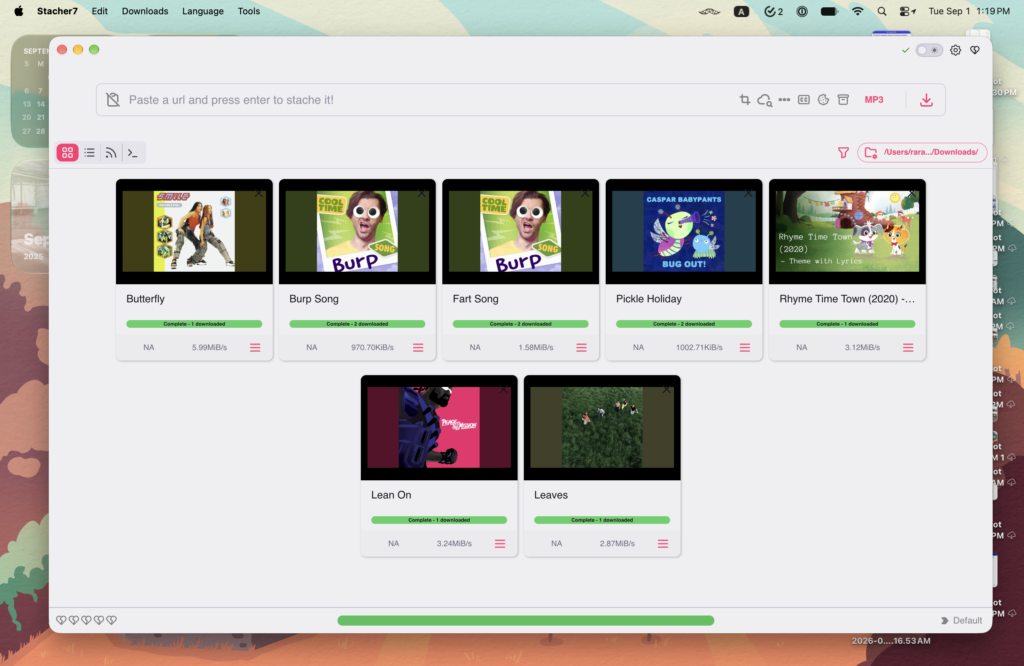
Task: Open the Default configuration selector
Action: [961, 620]
